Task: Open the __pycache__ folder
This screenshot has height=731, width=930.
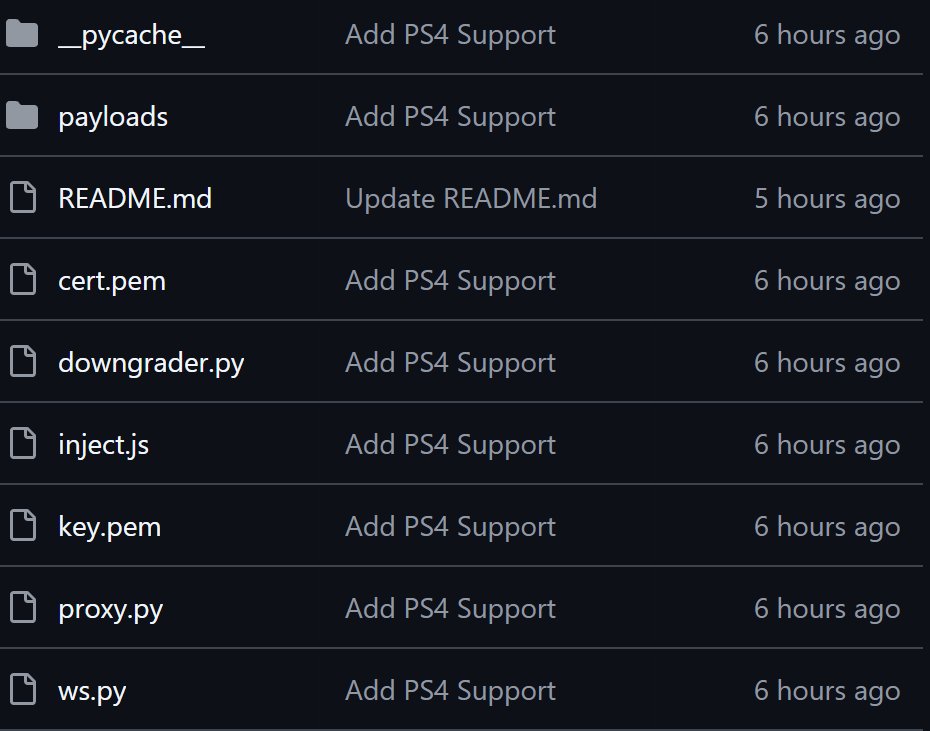Action: 131,35
